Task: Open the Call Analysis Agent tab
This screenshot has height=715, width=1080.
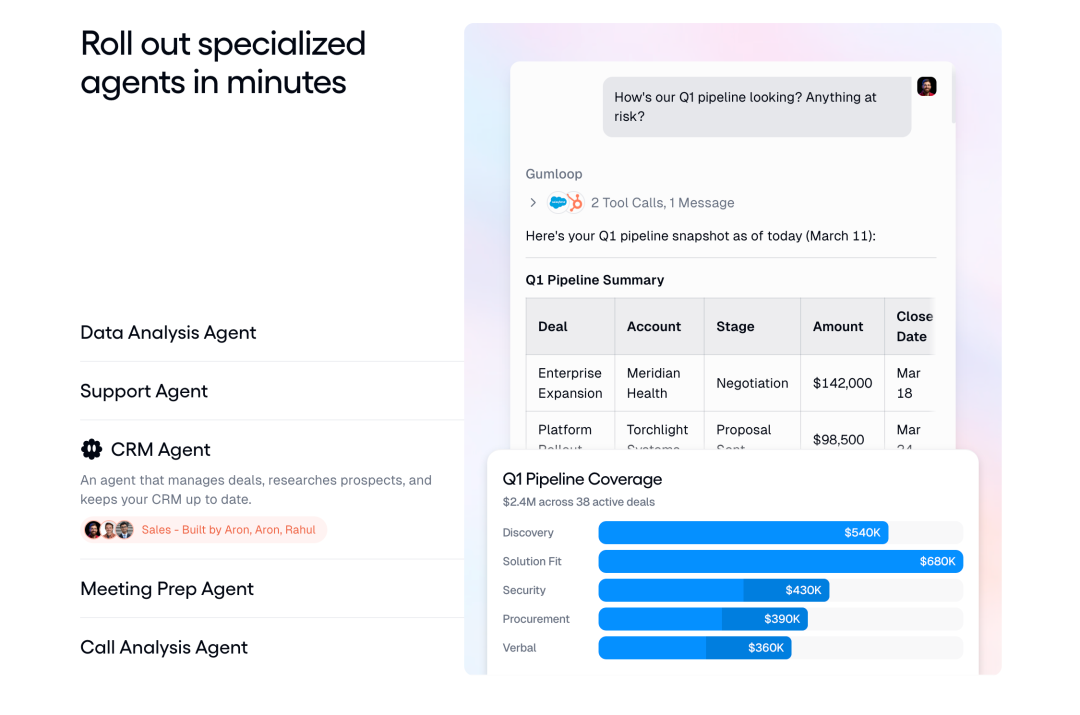Action: click(164, 647)
